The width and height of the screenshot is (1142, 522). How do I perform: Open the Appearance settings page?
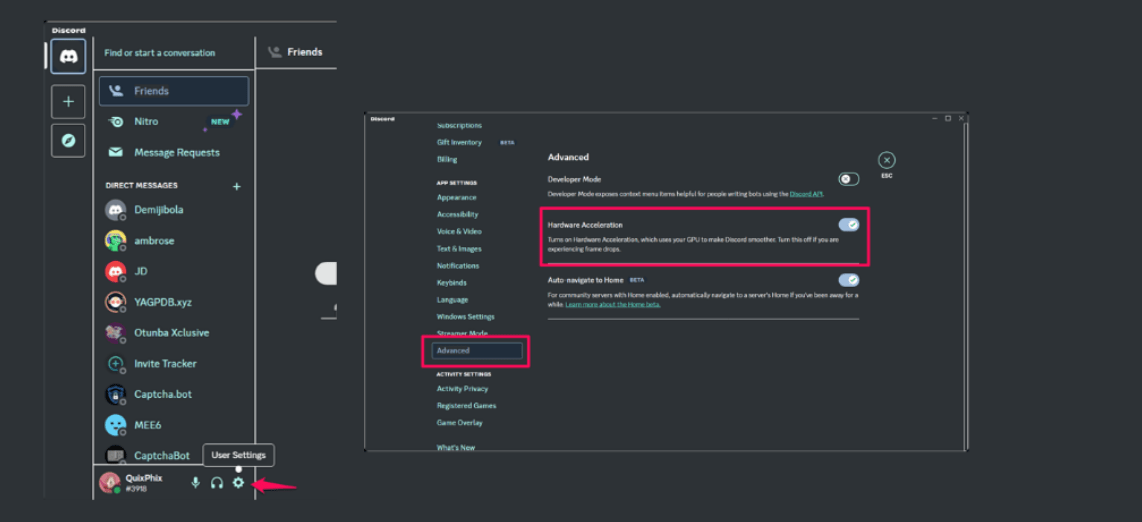click(x=456, y=197)
